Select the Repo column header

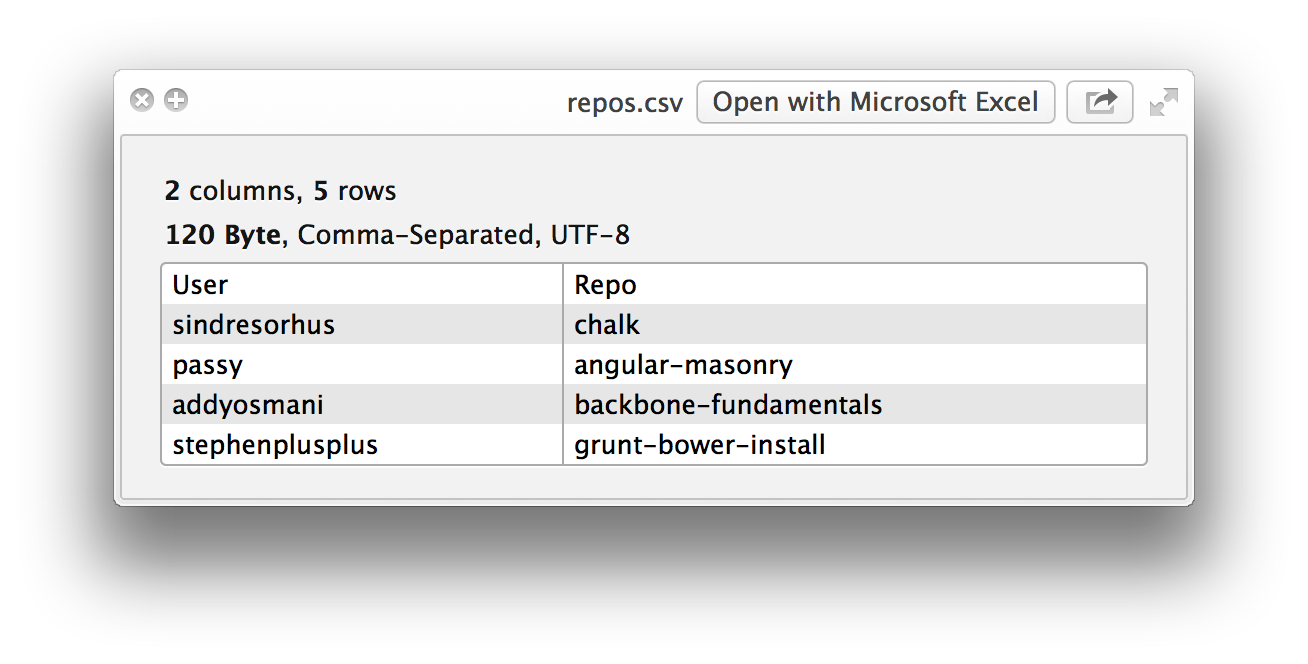605,285
